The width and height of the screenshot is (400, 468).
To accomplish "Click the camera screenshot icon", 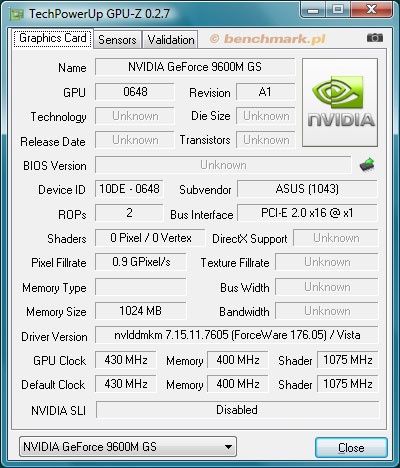I will 375,38.
